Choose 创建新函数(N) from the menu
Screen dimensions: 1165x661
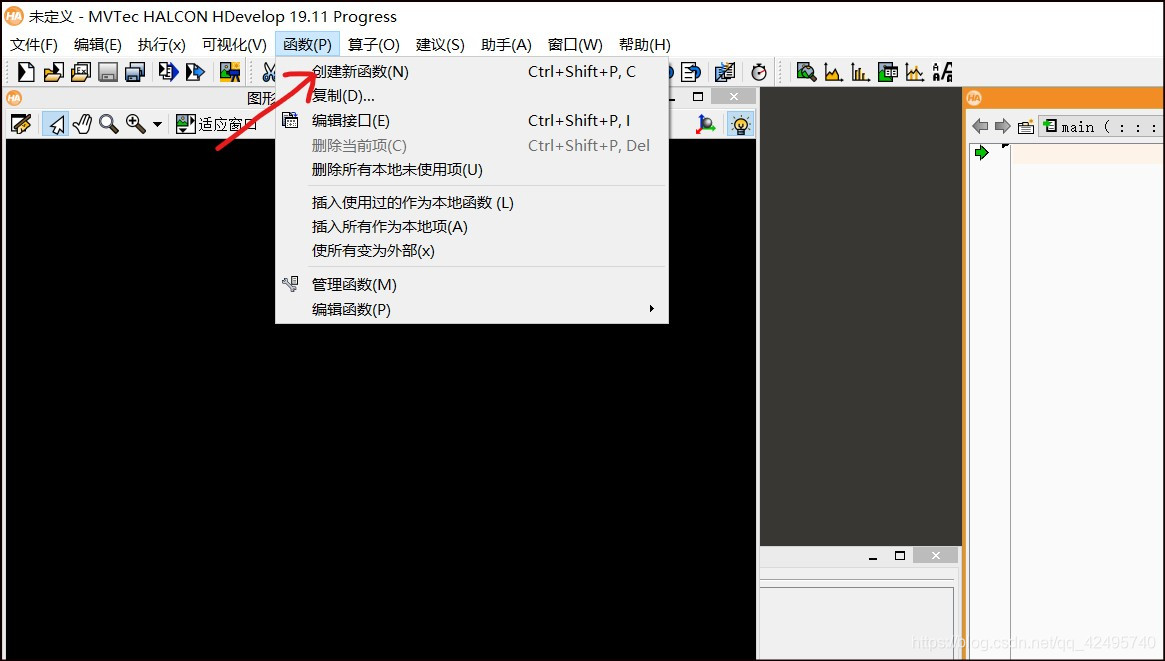(472, 71)
